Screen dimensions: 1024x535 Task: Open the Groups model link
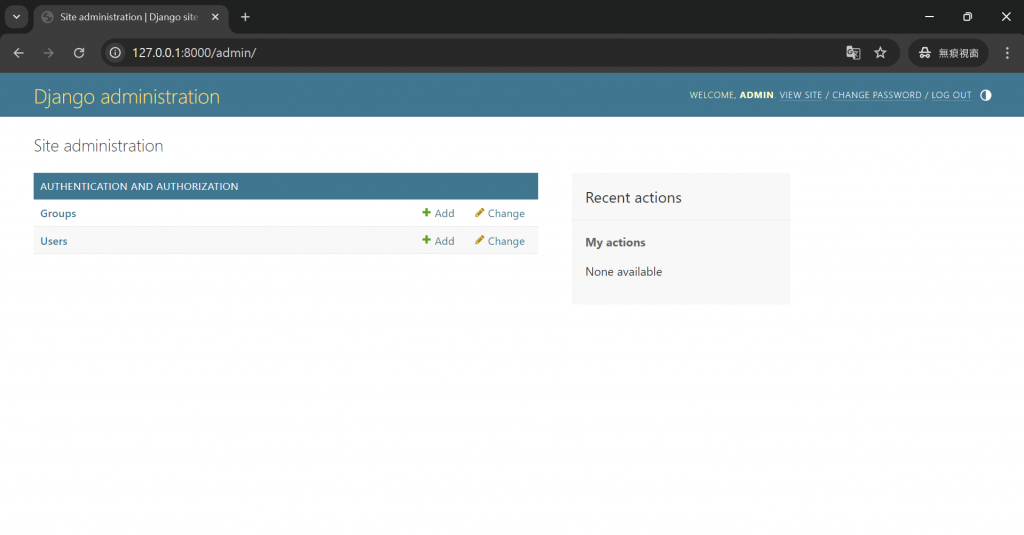click(58, 214)
